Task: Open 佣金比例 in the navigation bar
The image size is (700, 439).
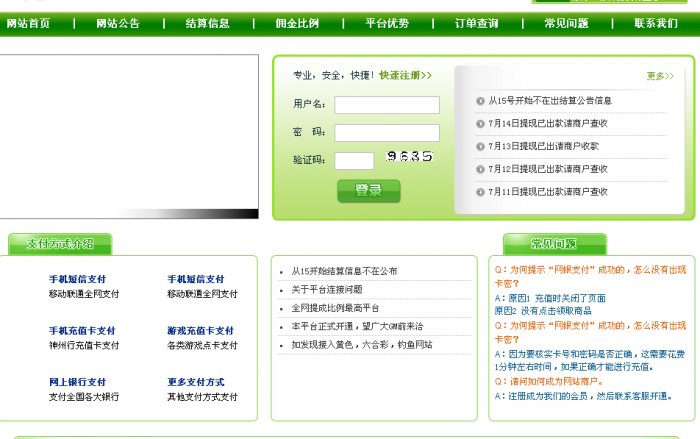Action: [x=297, y=24]
